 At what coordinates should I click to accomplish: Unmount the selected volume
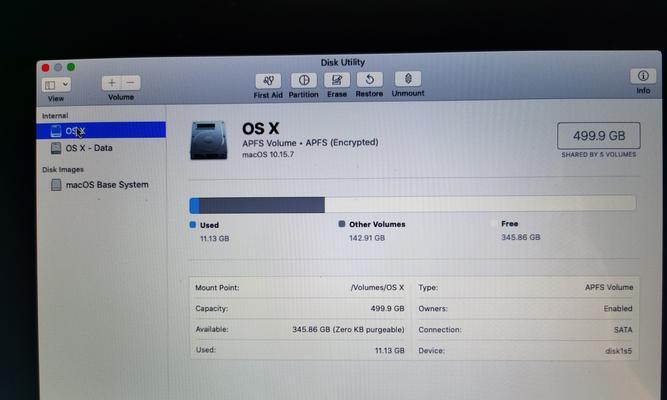(x=408, y=79)
